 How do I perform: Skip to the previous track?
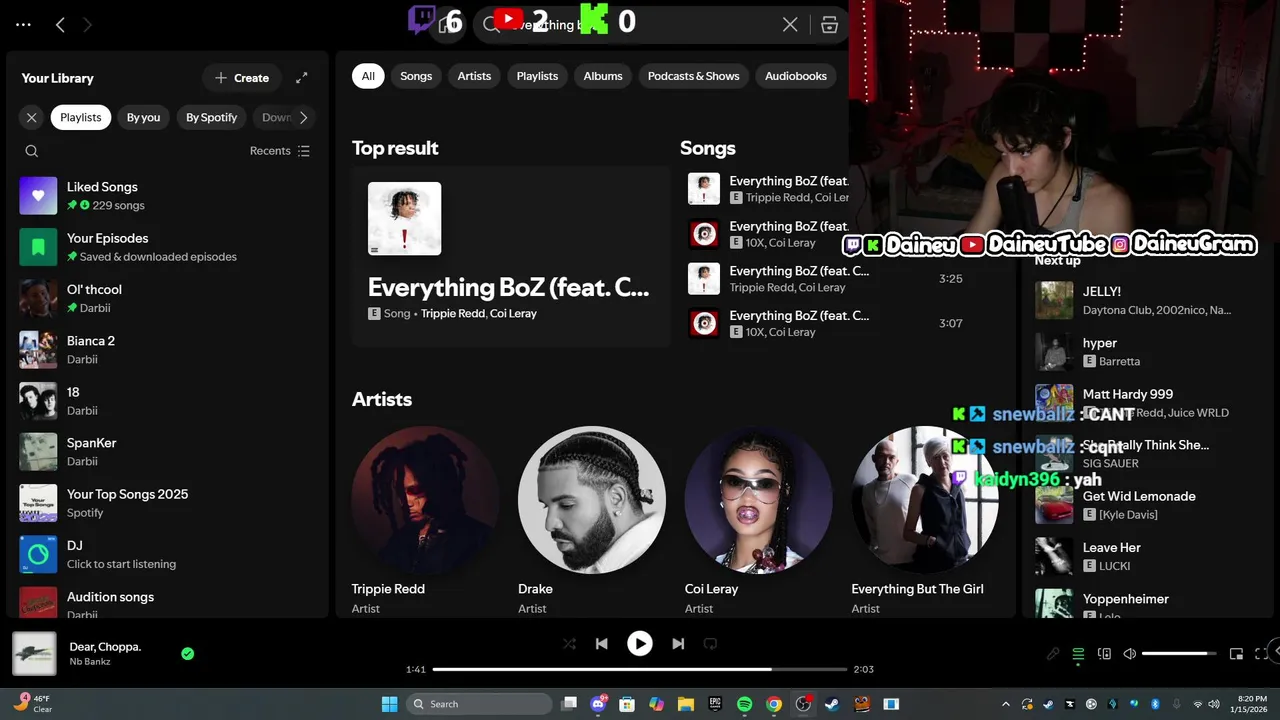pos(602,644)
